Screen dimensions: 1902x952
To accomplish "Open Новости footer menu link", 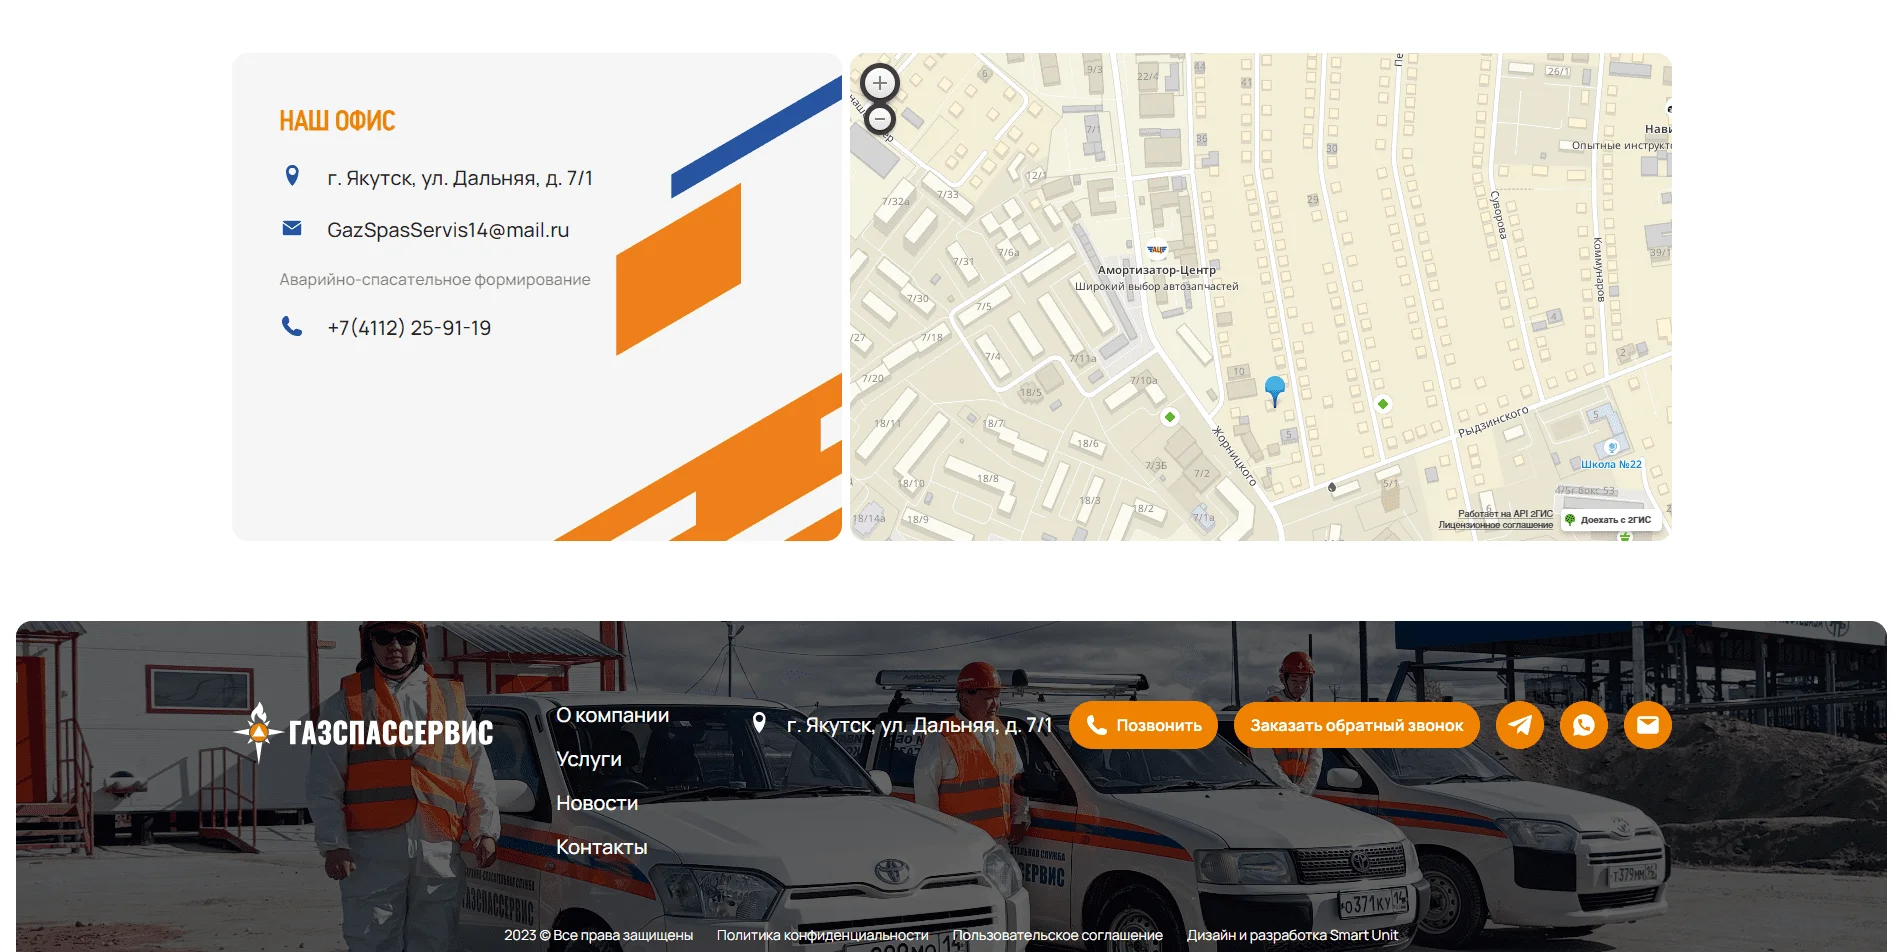I will click(x=597, y=803).
